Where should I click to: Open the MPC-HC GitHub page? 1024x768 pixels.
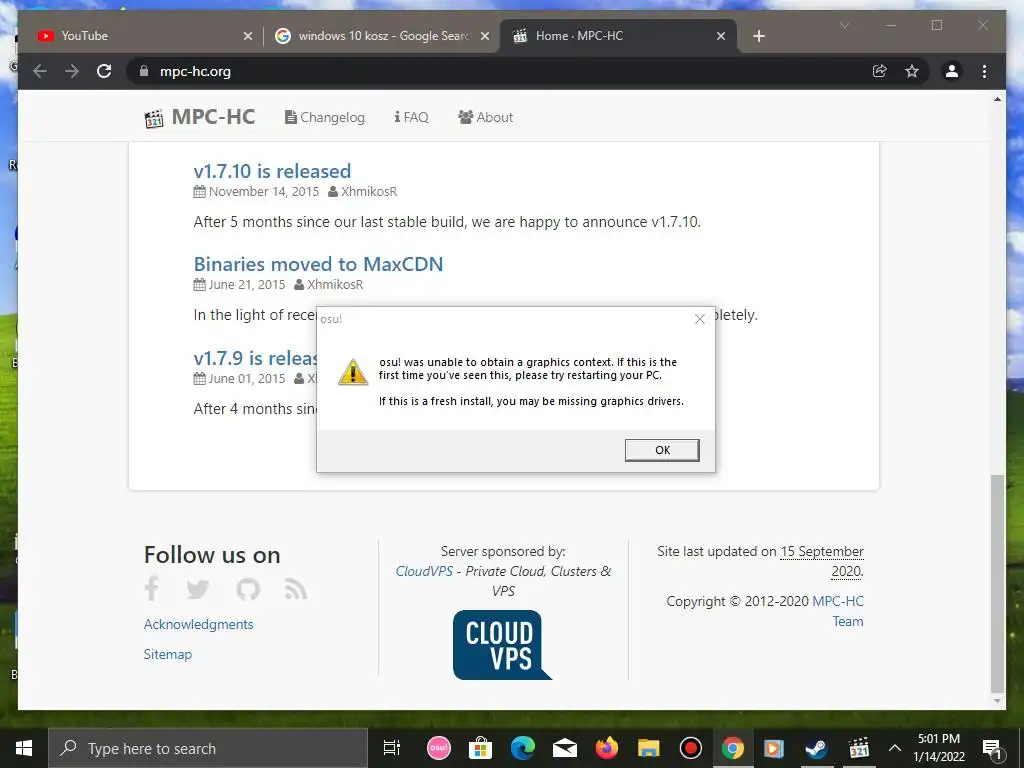pos(248,589)
